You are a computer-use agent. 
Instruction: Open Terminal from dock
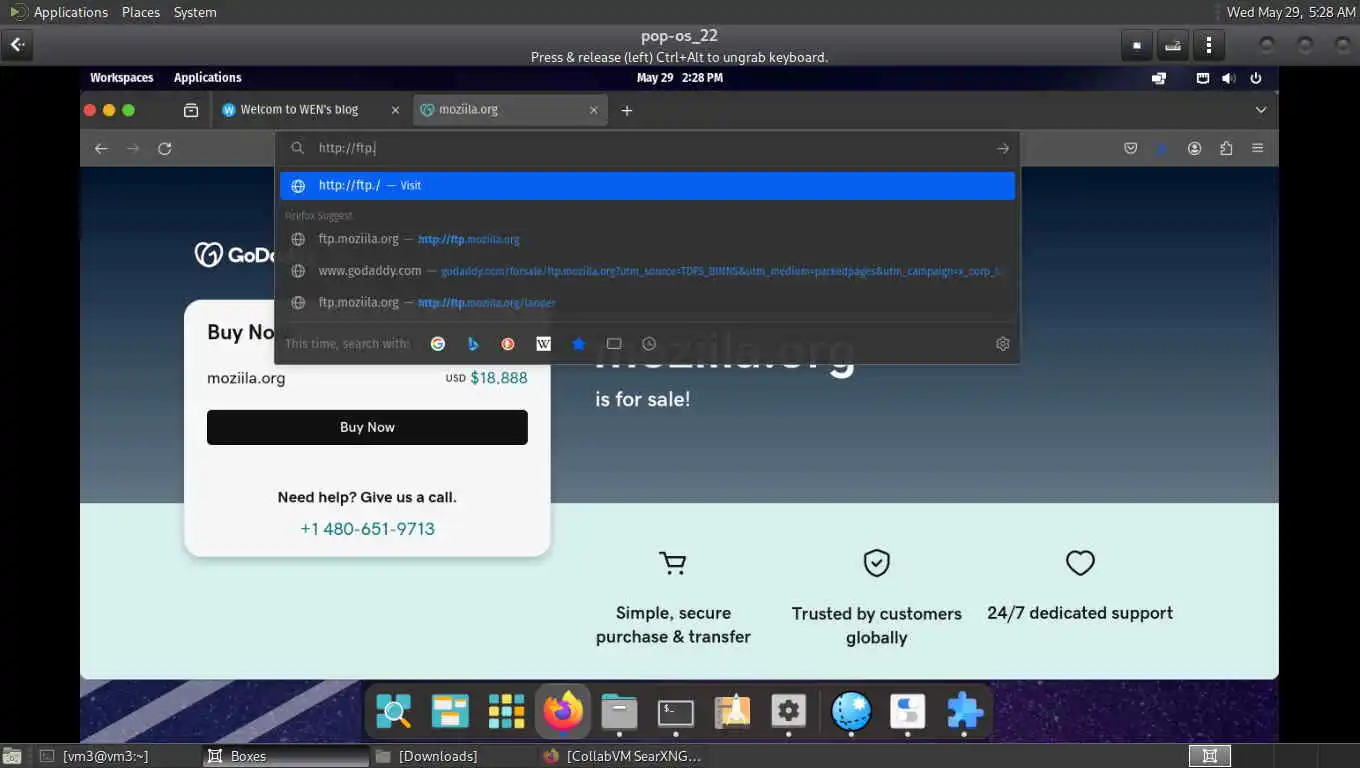coord(676,712)
